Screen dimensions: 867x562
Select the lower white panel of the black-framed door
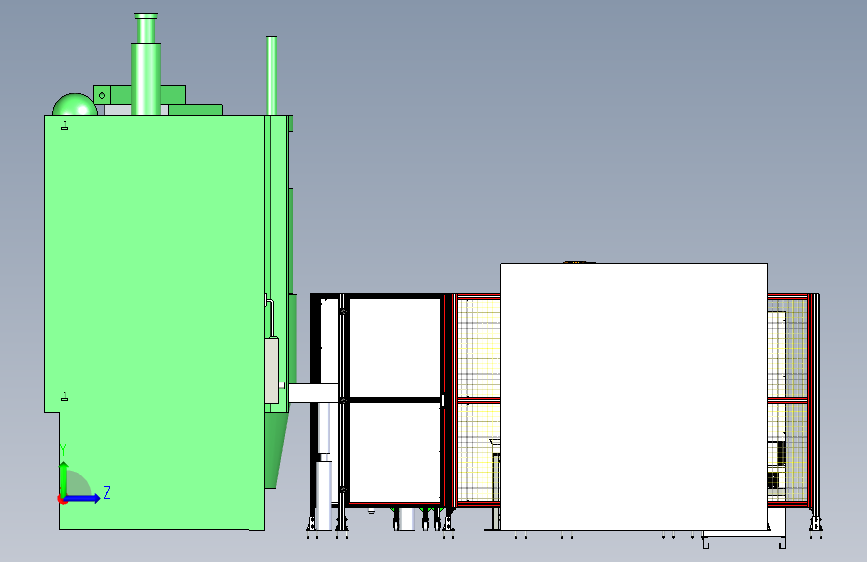(x=395, y=452)
